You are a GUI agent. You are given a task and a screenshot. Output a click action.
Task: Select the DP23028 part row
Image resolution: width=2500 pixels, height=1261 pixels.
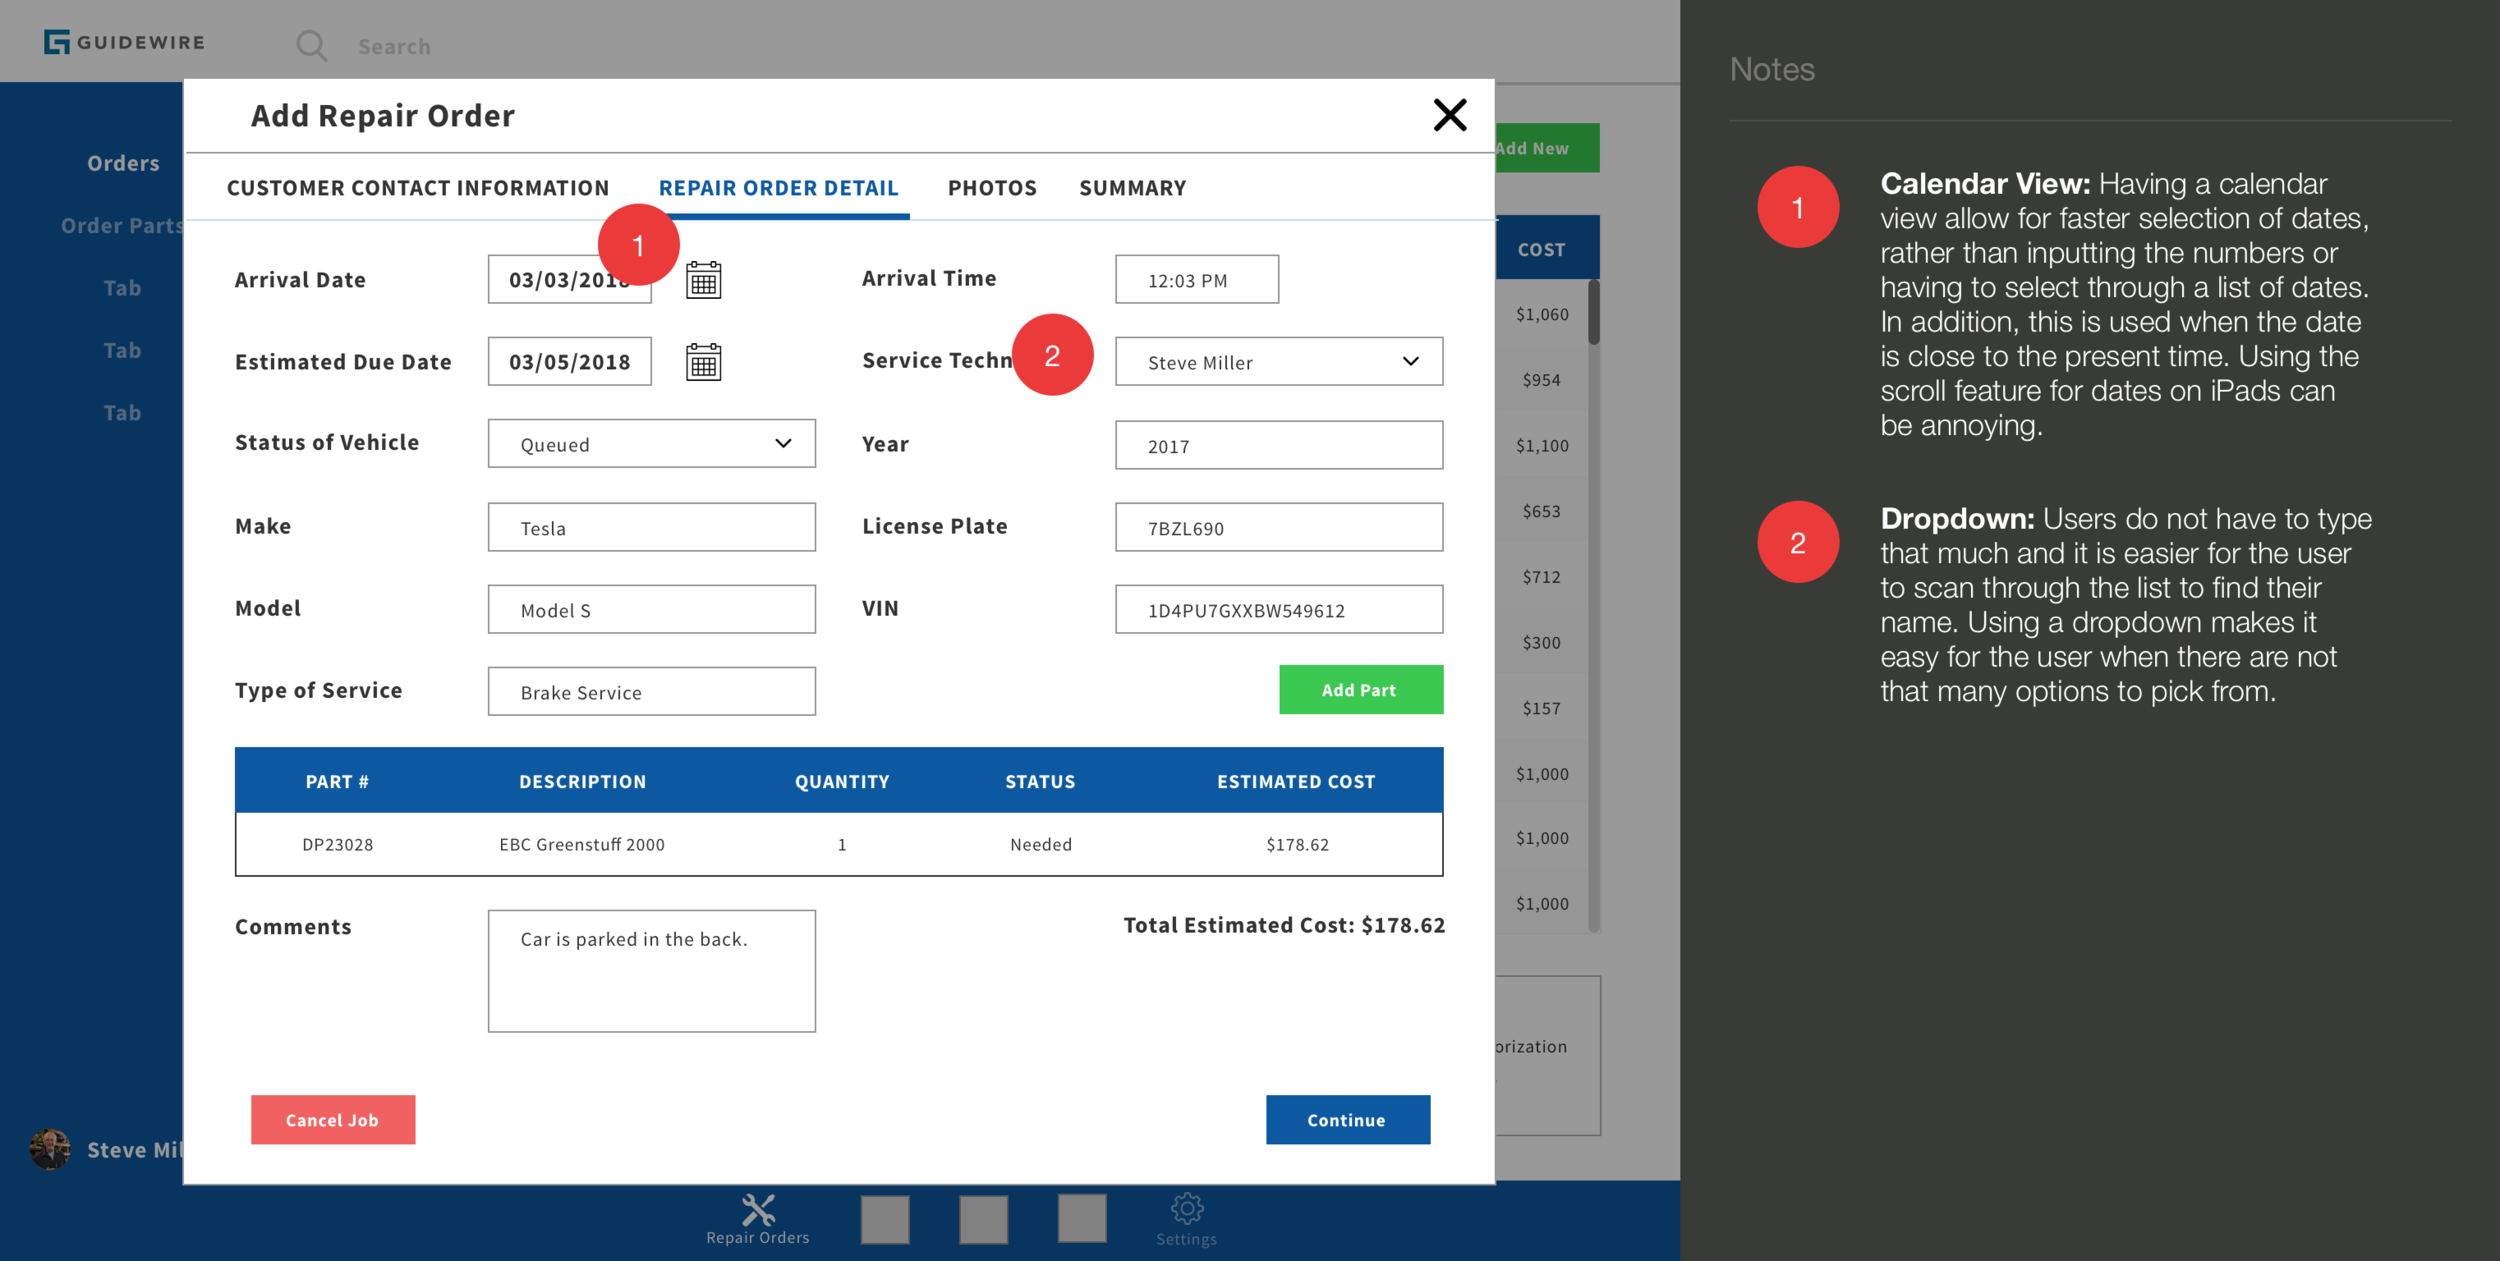tap(838, 844)
